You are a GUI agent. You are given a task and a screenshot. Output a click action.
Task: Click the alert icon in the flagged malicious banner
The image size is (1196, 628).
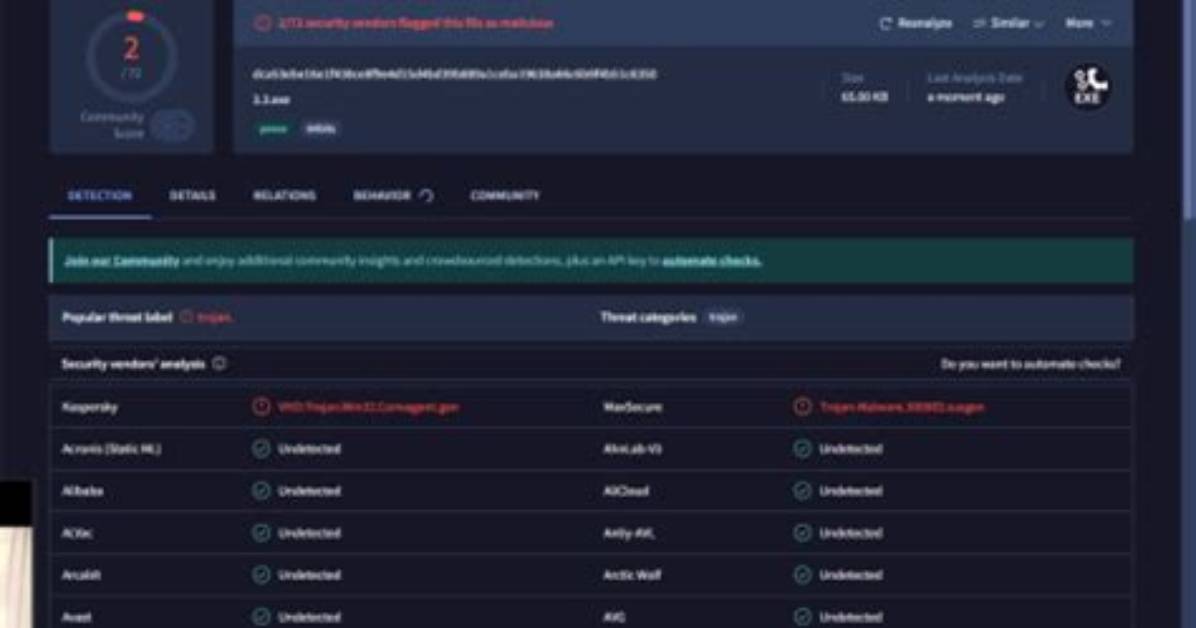(x=262, y=23)
